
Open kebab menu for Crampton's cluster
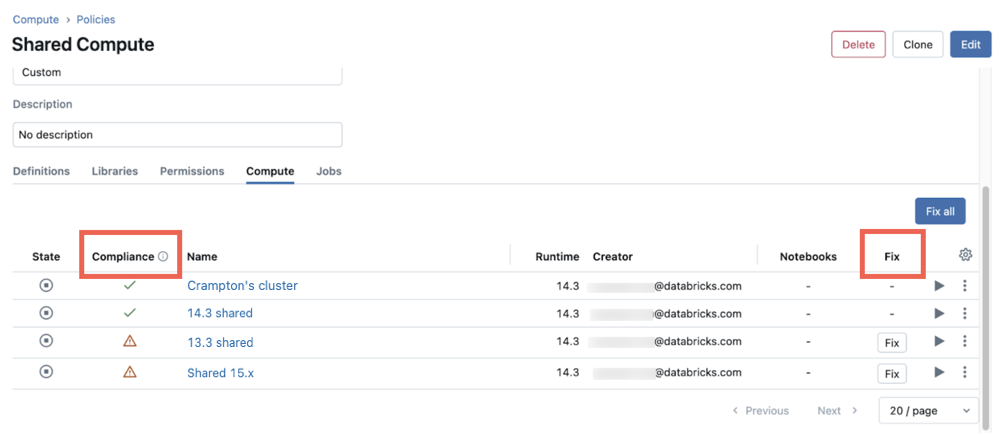click(964, 286)
